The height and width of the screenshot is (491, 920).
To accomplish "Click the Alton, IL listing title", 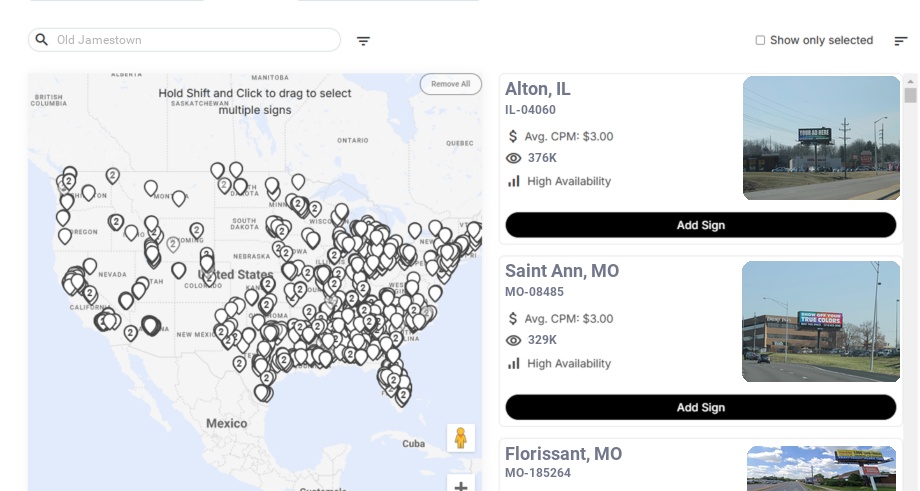I will 538,89.
